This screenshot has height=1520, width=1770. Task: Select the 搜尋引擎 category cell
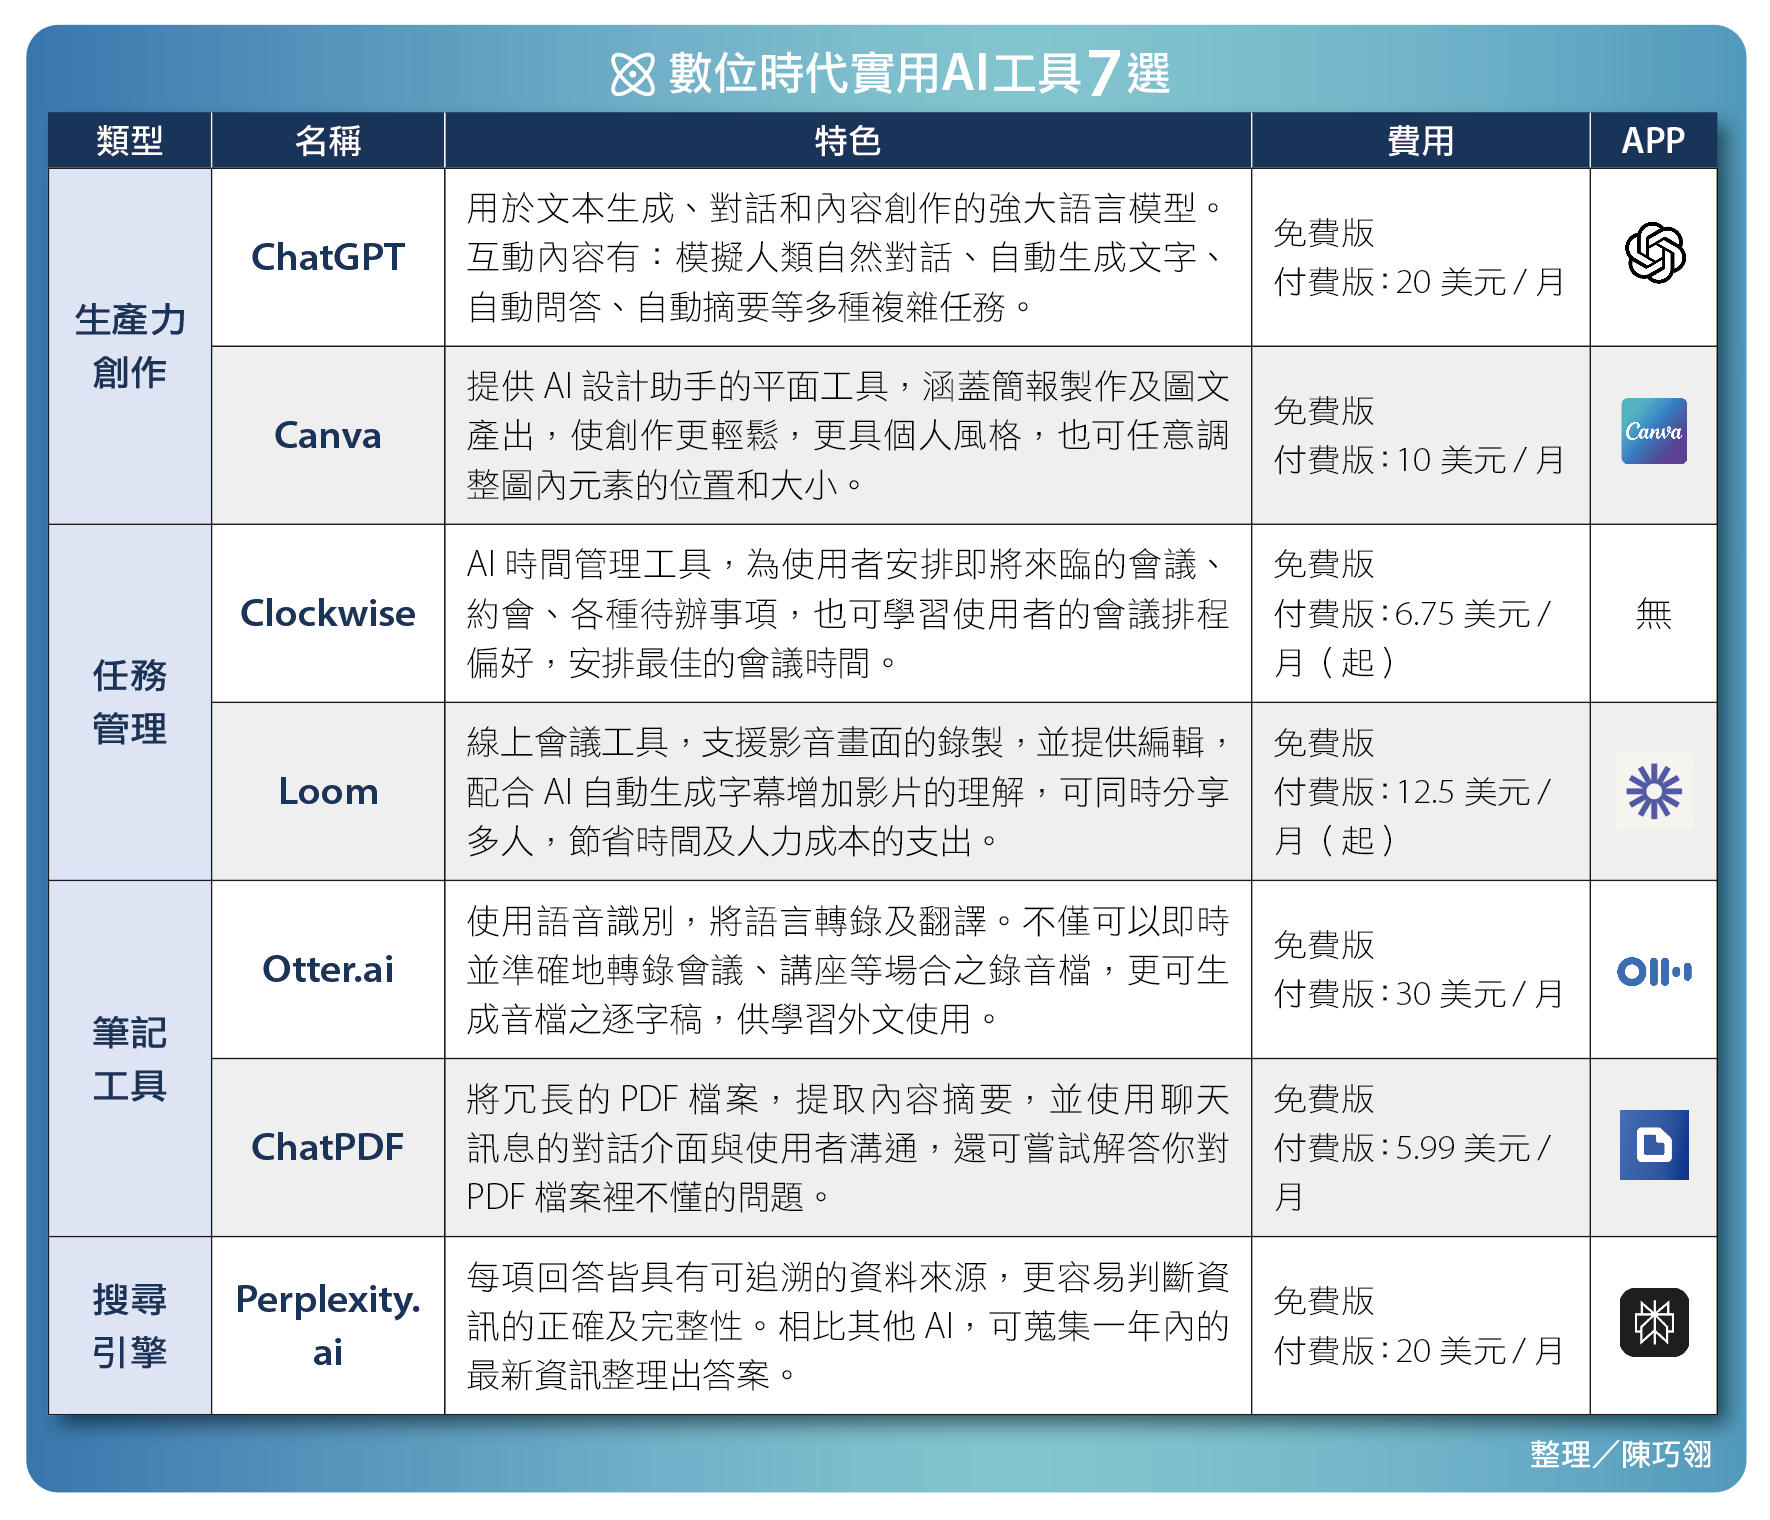130,1325
